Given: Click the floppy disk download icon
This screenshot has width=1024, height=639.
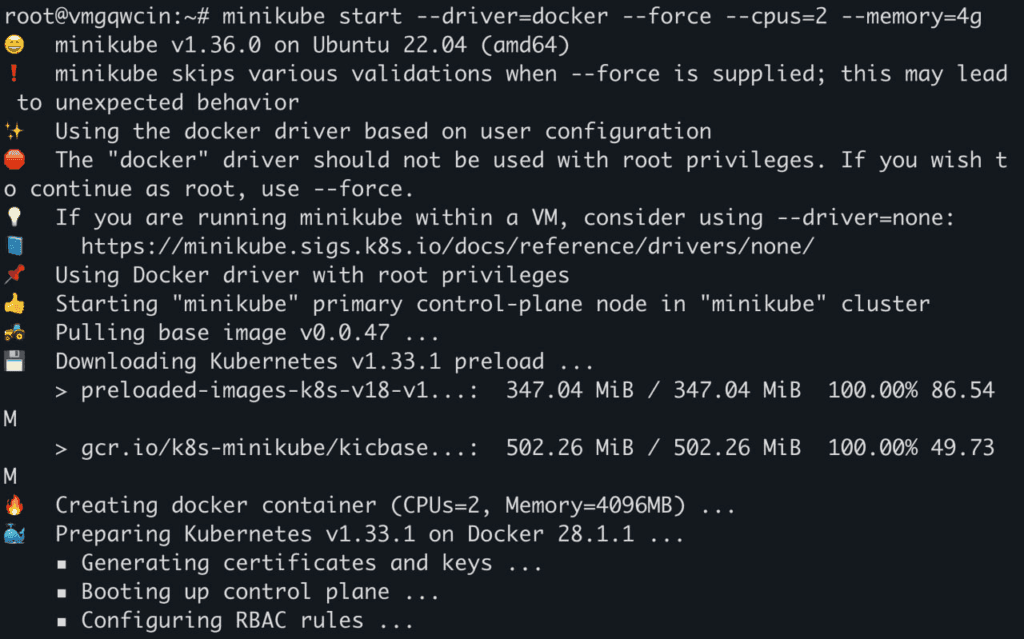Looking at the screenshot, I should (x=13, y=361).
